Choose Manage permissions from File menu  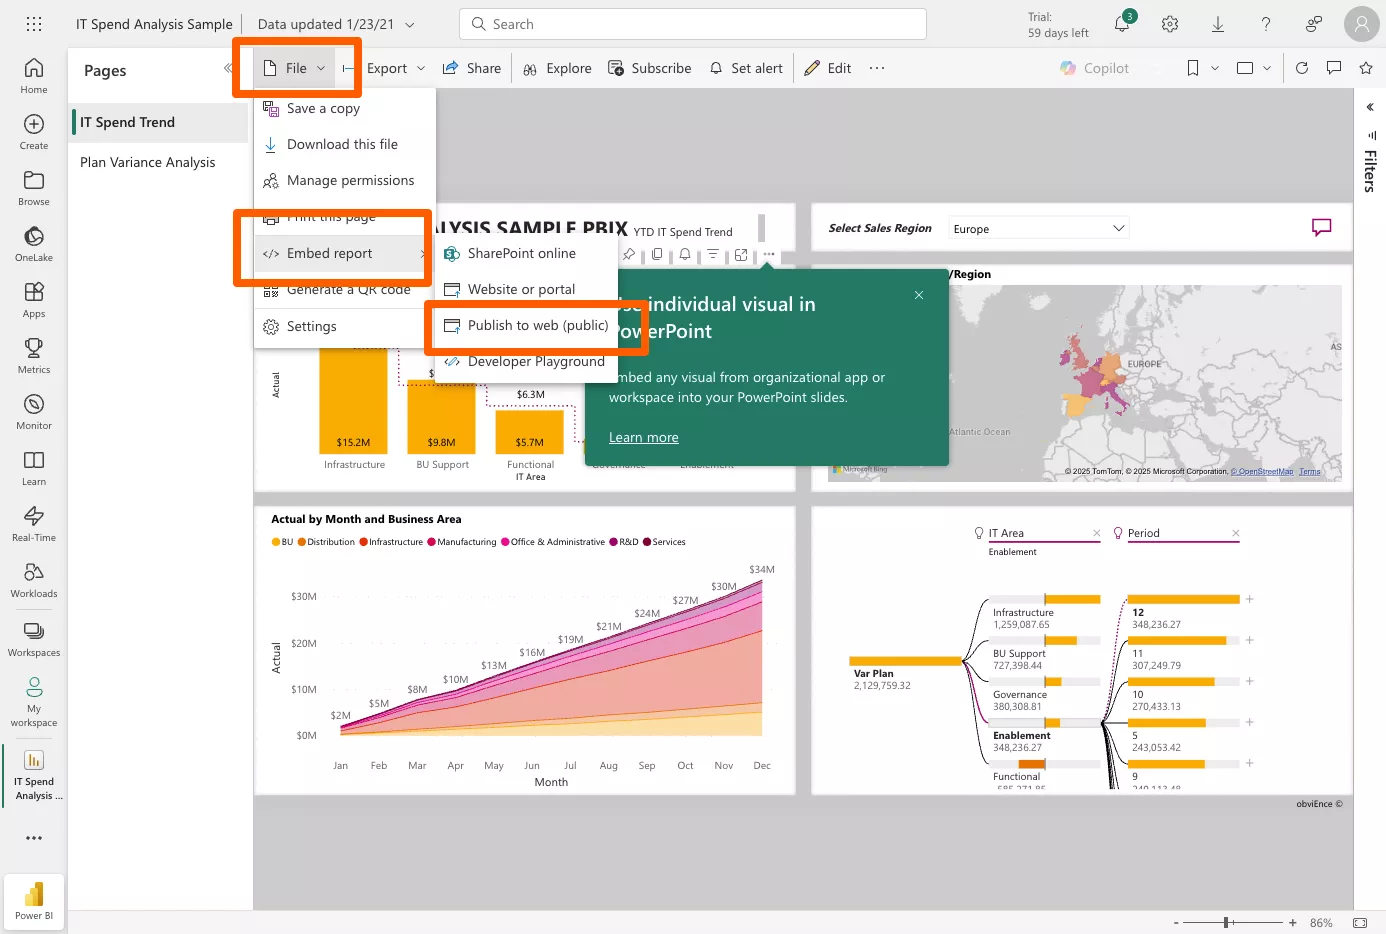pyautogui.click(x=350, y=180)
